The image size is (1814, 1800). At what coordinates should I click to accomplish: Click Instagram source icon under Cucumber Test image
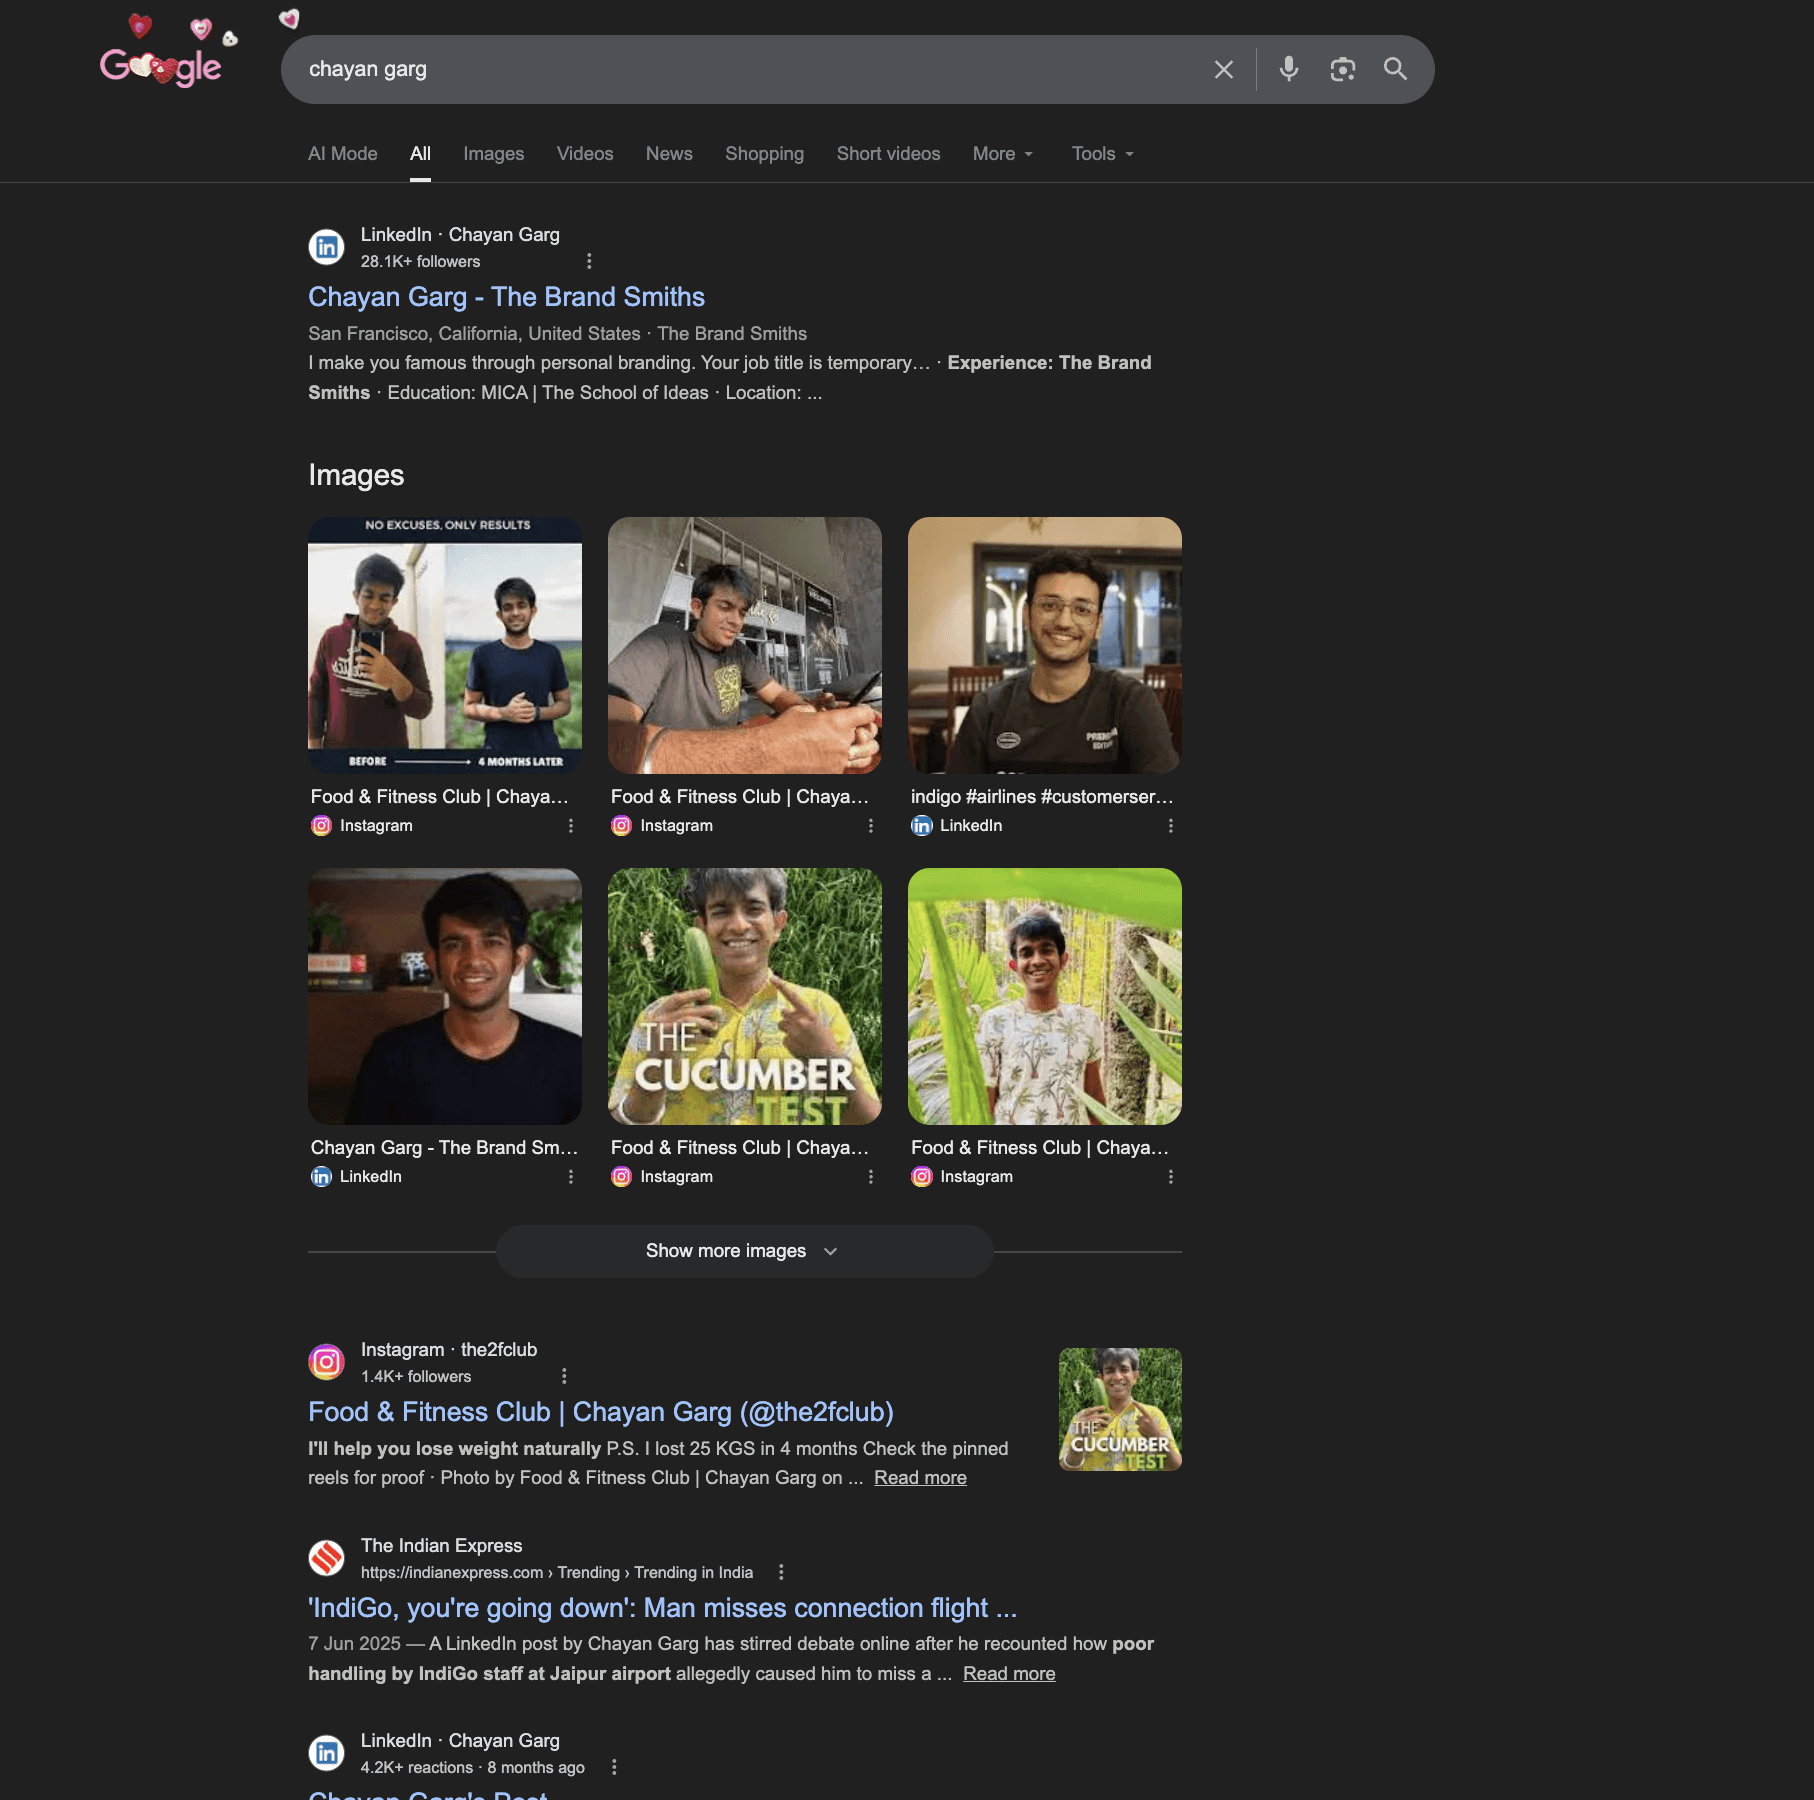pos(621,1177)
